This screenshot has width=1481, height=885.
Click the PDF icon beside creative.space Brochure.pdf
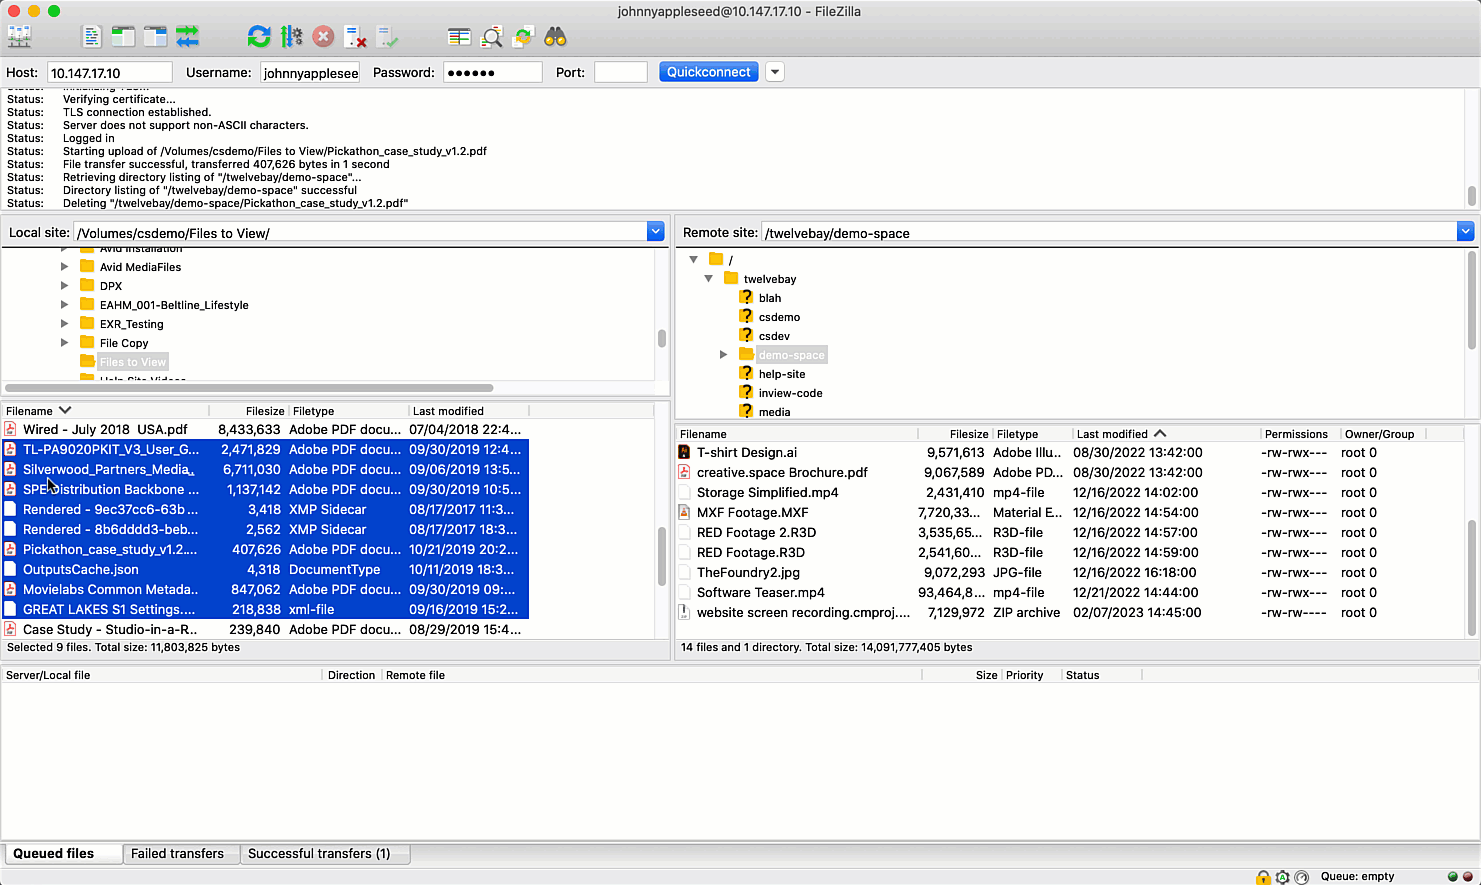pos(685,472)
